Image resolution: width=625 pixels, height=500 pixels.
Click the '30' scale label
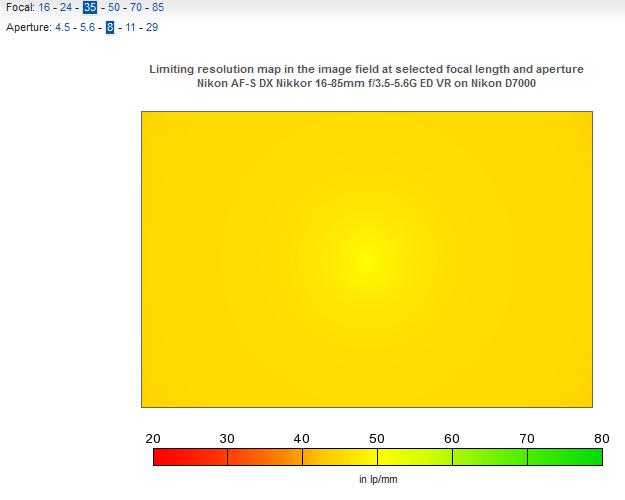coord(227,439)
